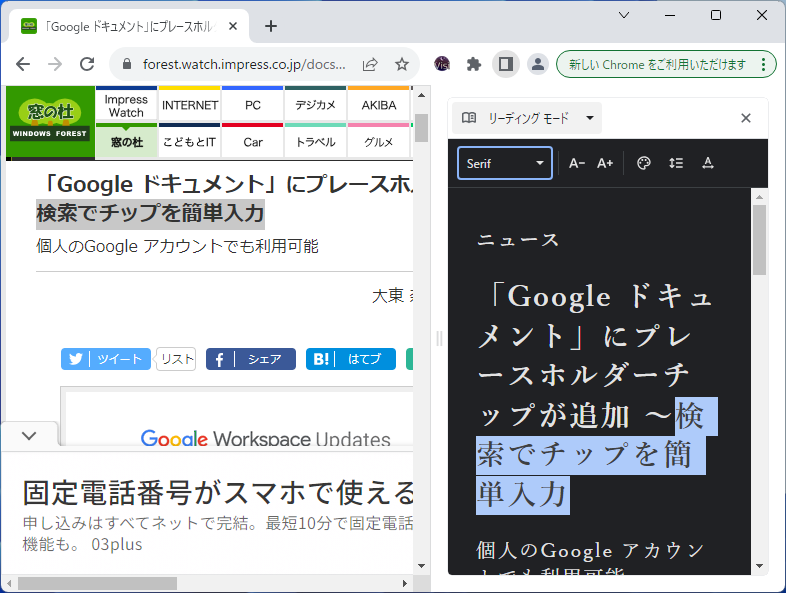Open the purple extension icon

pyautogui.click(x=442, y=64)
